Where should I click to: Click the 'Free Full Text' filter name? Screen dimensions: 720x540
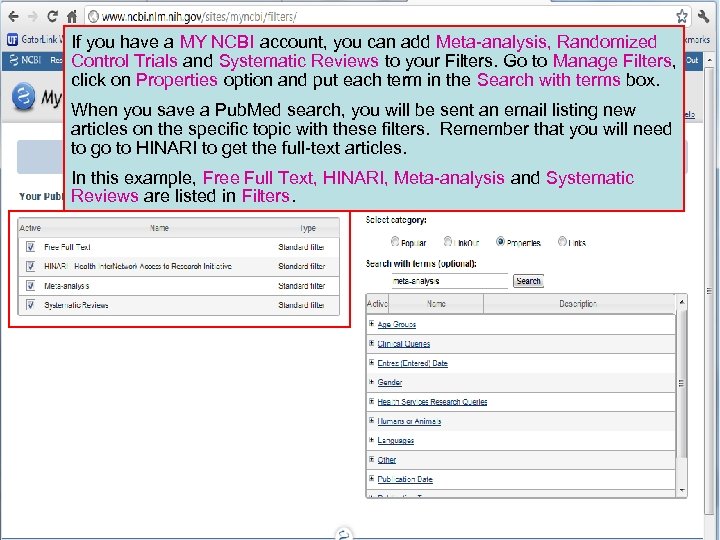(68, 247)
